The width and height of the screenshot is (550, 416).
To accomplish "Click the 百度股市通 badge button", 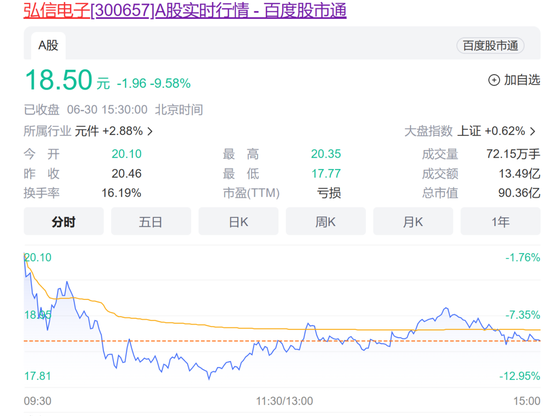I will [x=490, y=46].
